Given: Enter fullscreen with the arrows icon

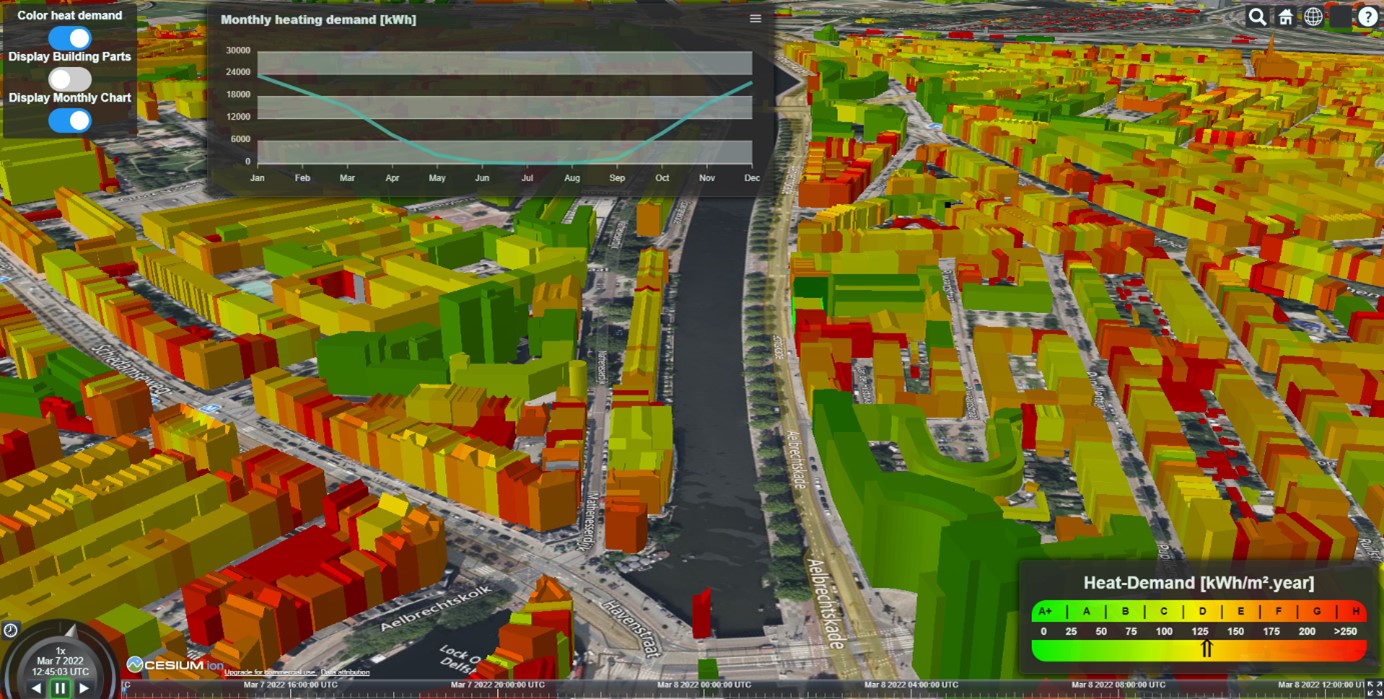Looking at the screenshot, I should [1374, 688].
